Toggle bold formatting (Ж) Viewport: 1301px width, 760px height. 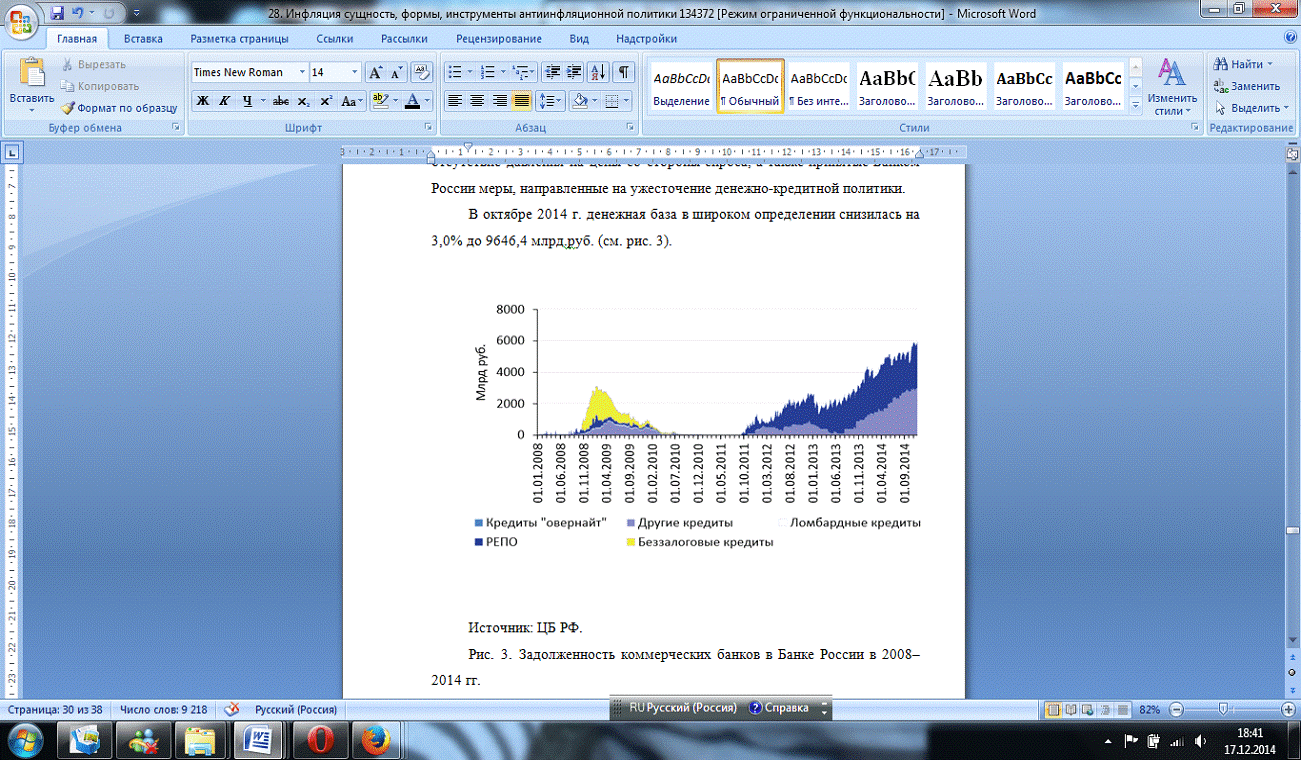(x=202, y=101)
